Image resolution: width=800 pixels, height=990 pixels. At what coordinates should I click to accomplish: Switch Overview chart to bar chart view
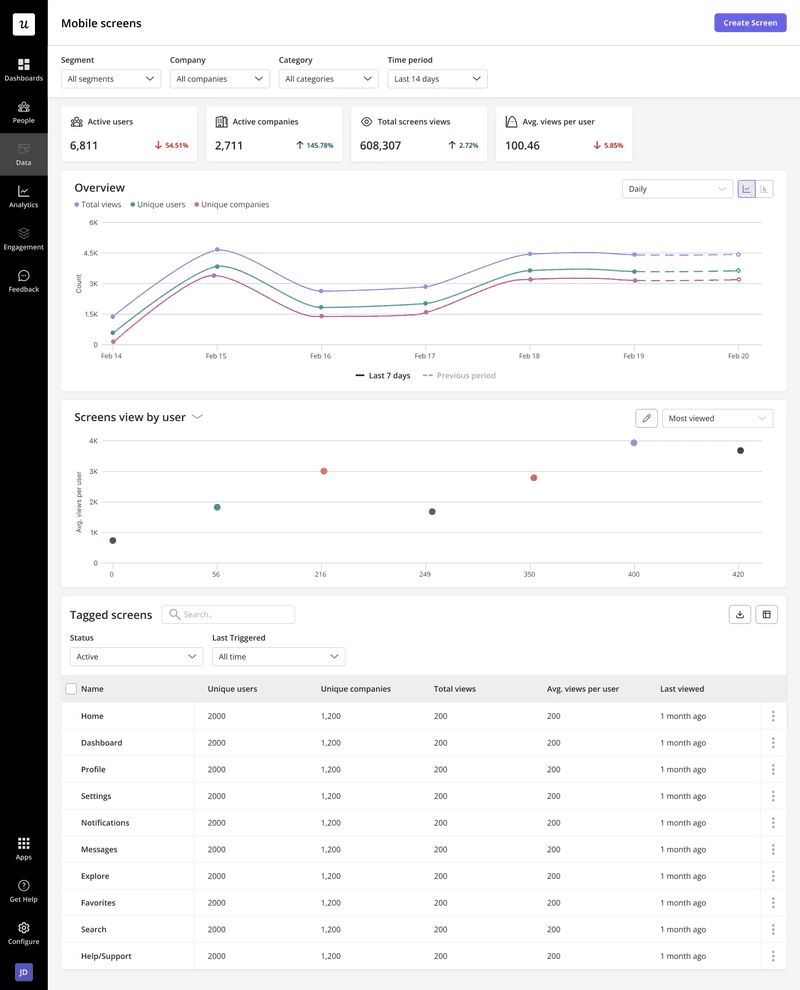point(765,189)
